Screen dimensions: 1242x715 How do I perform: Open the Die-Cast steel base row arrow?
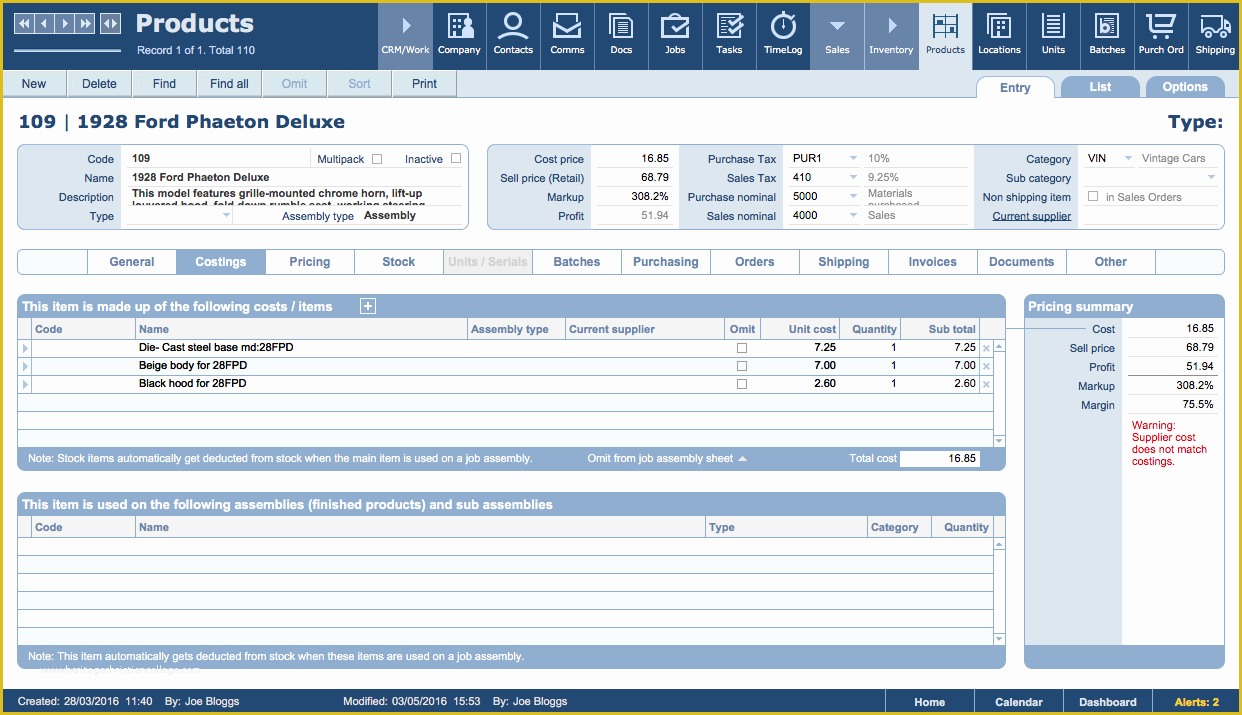point(25,348)
